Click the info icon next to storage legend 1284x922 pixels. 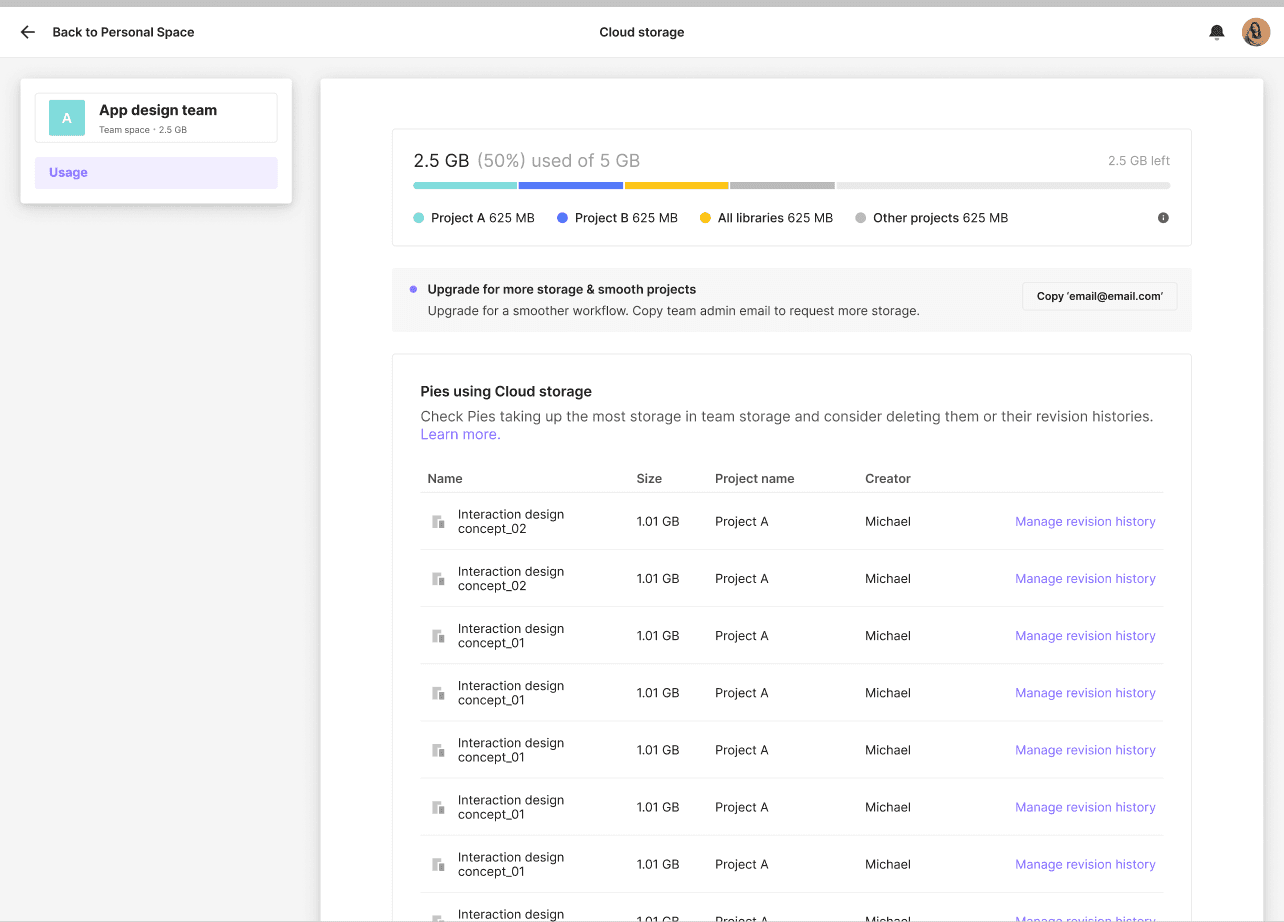pyautogui.click(x=1163, y=217)
